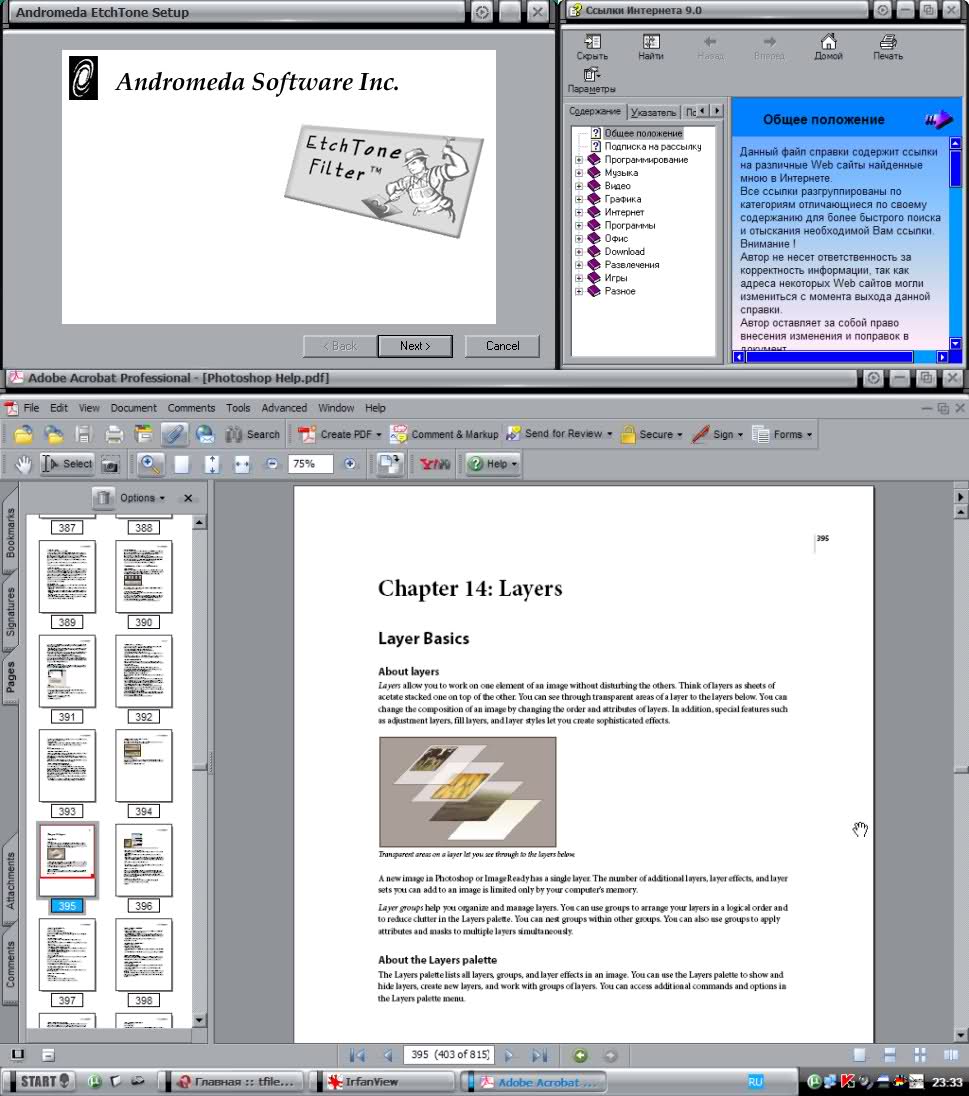969x1096 pixels.
Task: Click Next in EtchTone Setup
Action: tap(414, 346)
